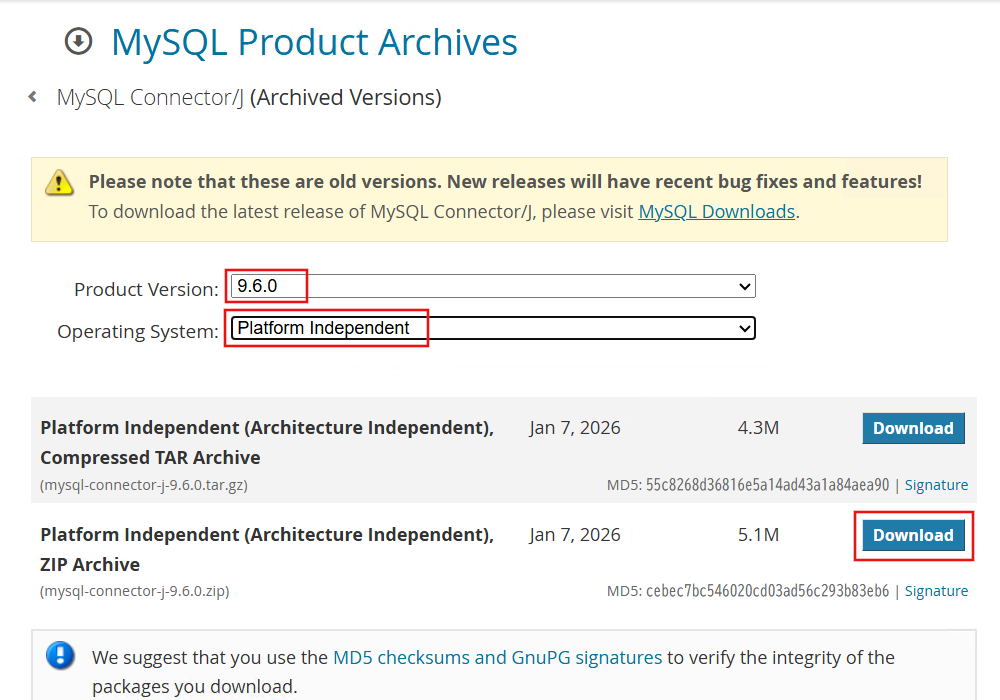
Task: Click the Product Version label
Action: pyautogui.click(x=146, y=289)
